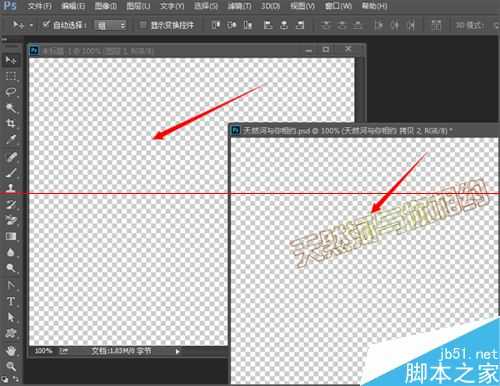Viewport: 500px width, 386px height.
Task: Select the Clone Stamp tool
Action: coord(11,188)
